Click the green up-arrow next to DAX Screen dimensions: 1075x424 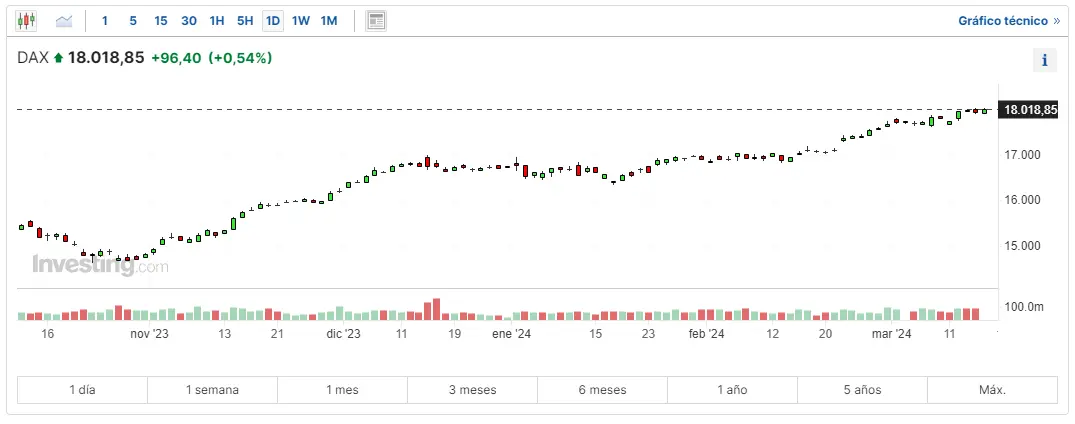(x=59, y=59)
